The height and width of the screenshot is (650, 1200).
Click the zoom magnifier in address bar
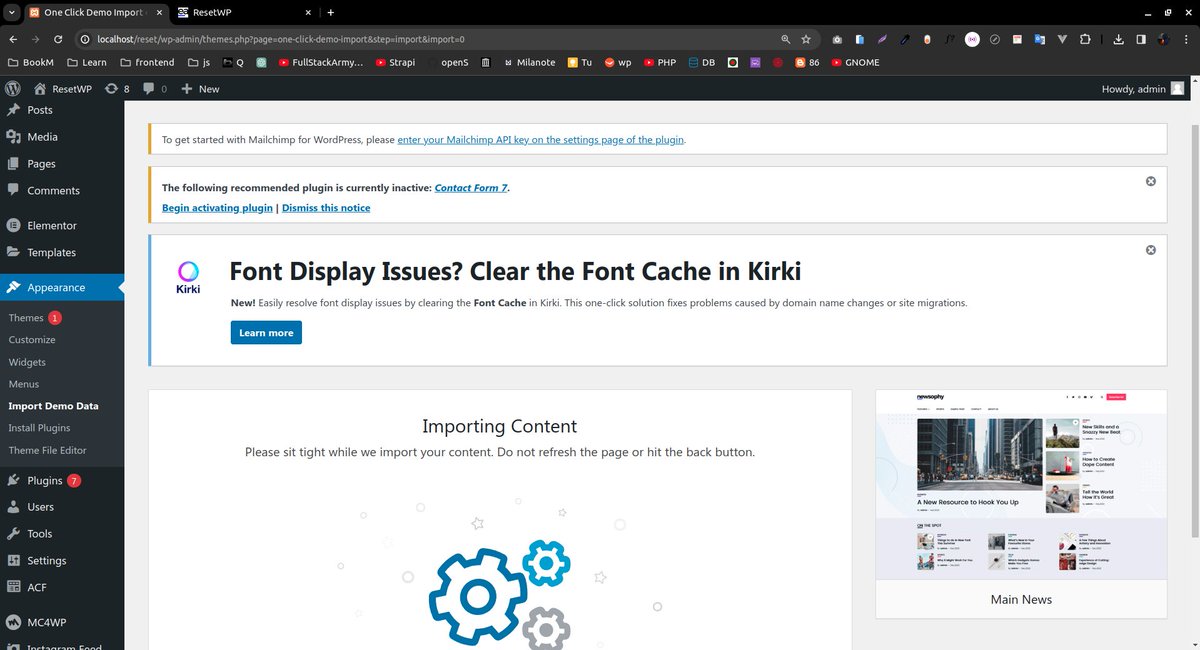pos(786,39)
